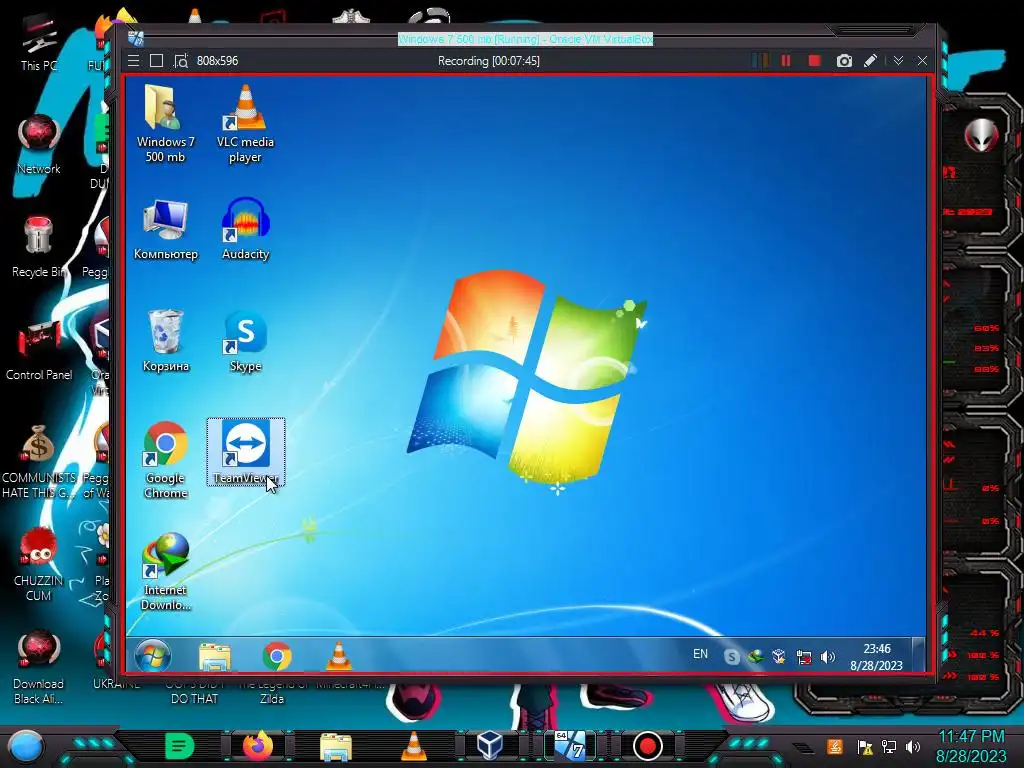Screen dimensions: 1024x768
Task: Open the recorder hamburger menu
Action: pyautogui.click(x=133, y=61)
